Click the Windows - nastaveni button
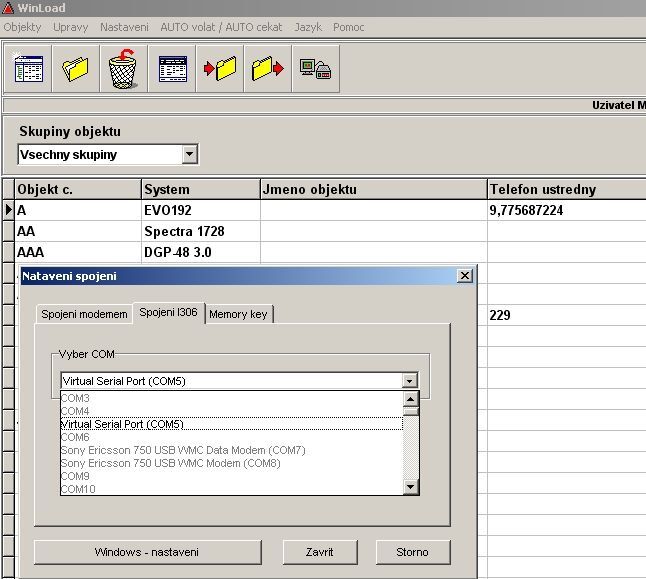This screenshot has height=579, width=646. click(x=147, y=552)
